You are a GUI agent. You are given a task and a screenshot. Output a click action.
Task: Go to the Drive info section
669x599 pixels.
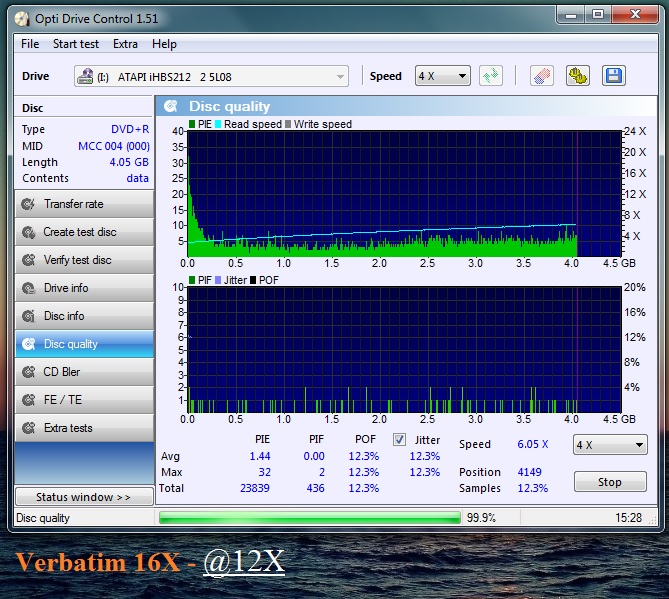[84, 288]
